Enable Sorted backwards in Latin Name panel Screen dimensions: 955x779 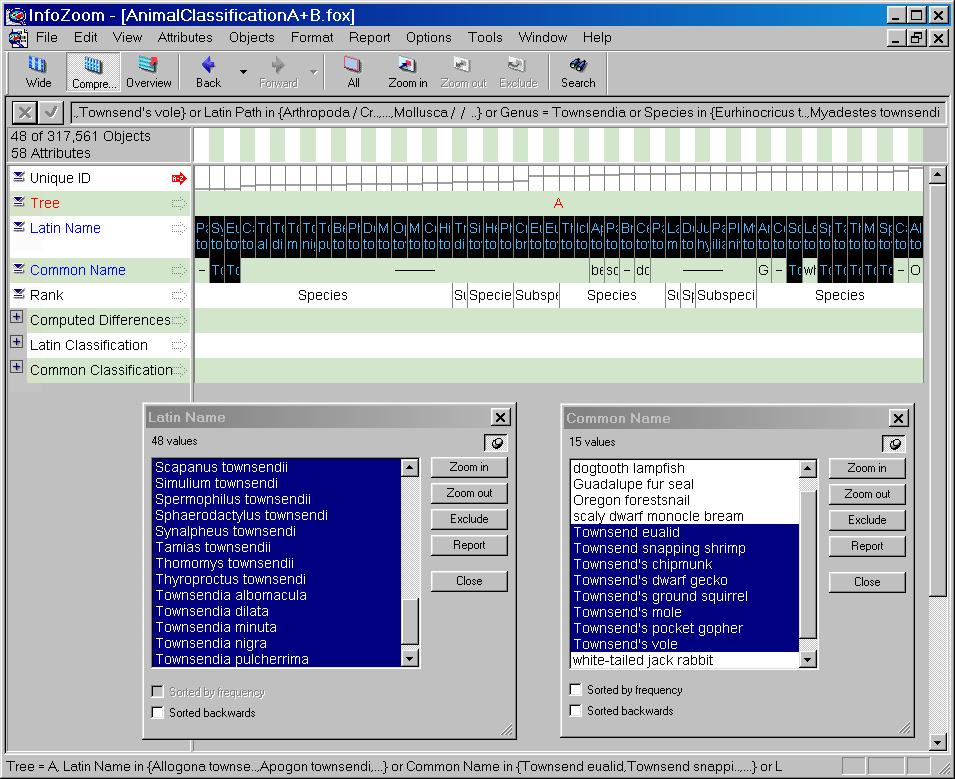pyautogui.click(x=158, y=713)
